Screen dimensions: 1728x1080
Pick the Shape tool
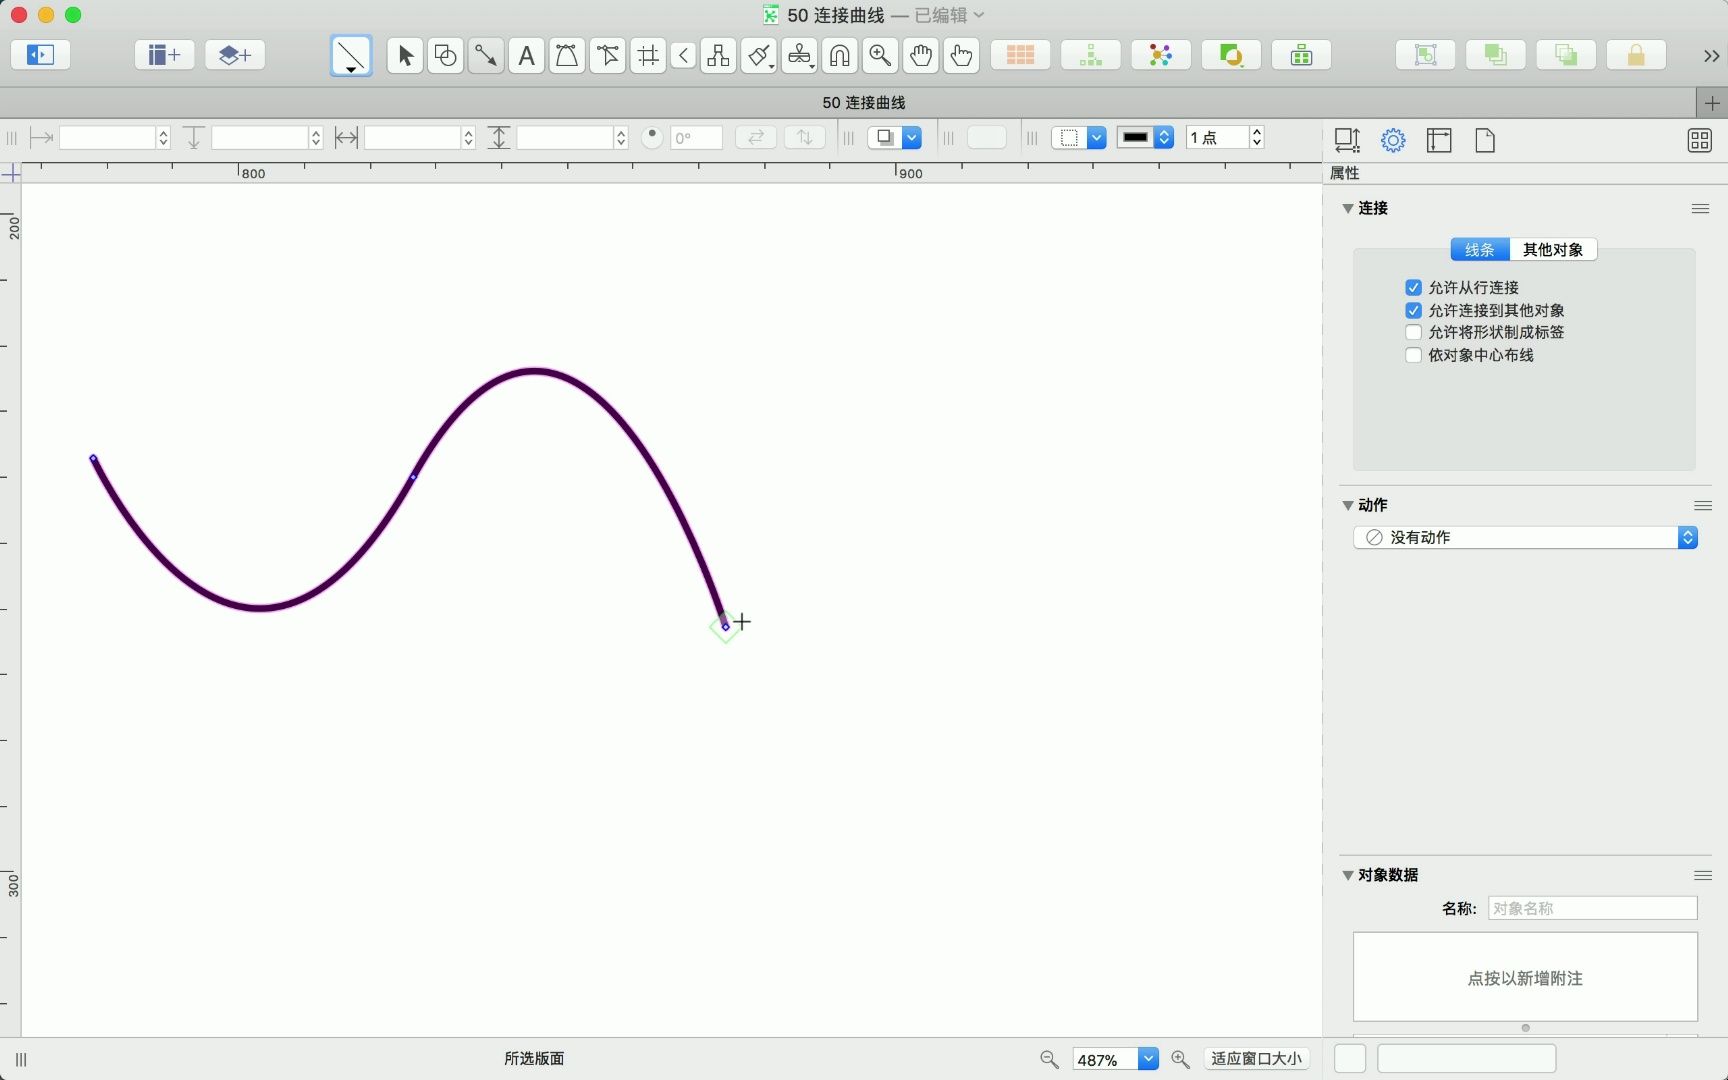(x=445, y=56)
